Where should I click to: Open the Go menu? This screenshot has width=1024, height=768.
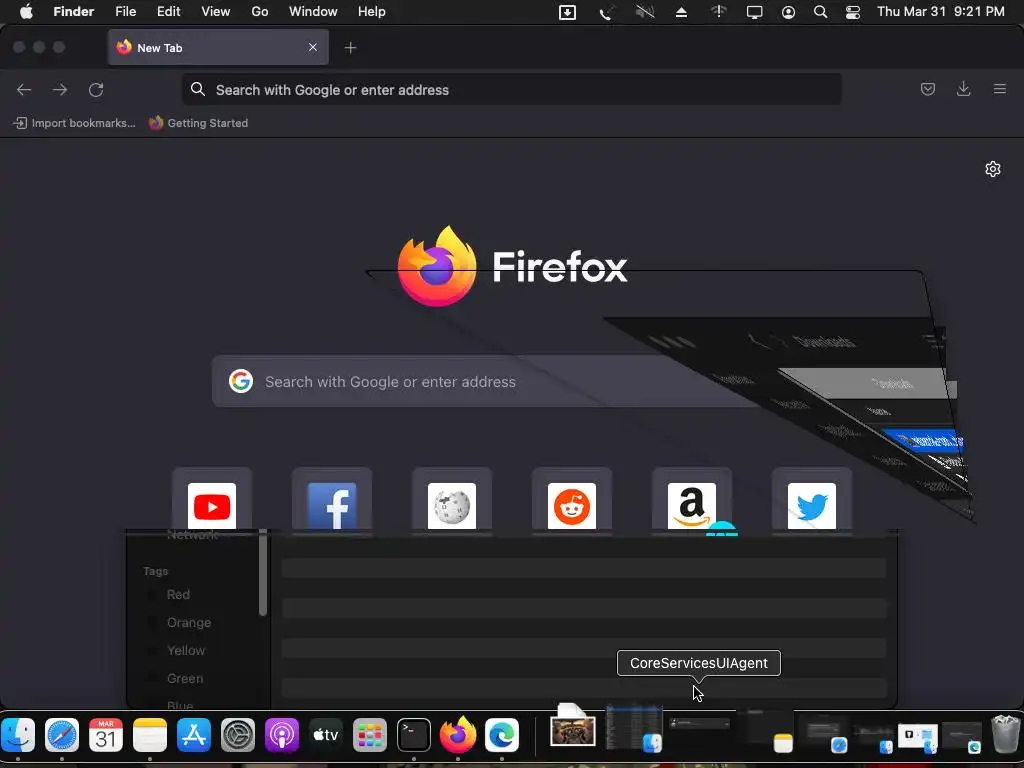(x=260, y=12)
